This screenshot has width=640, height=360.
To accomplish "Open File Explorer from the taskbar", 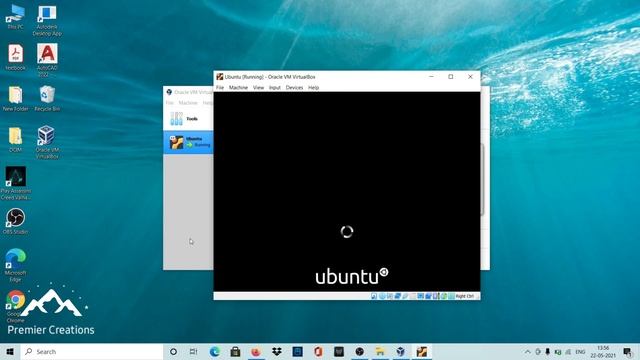I will click(380, 351).
